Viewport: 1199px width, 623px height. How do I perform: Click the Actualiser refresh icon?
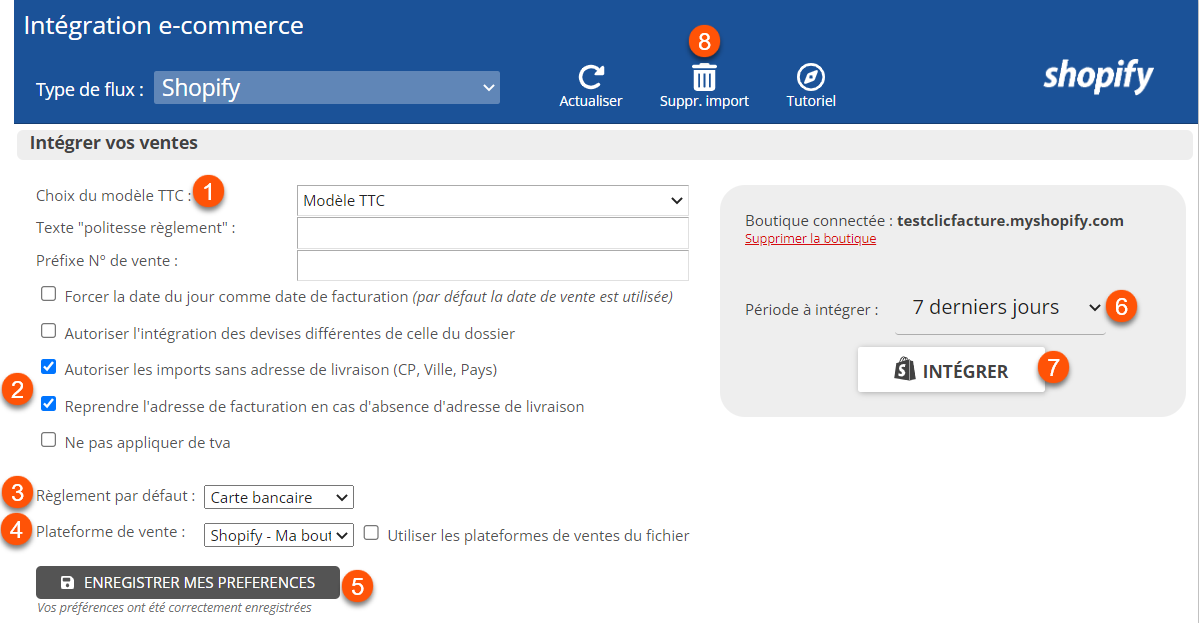click(x=590, y=77)
